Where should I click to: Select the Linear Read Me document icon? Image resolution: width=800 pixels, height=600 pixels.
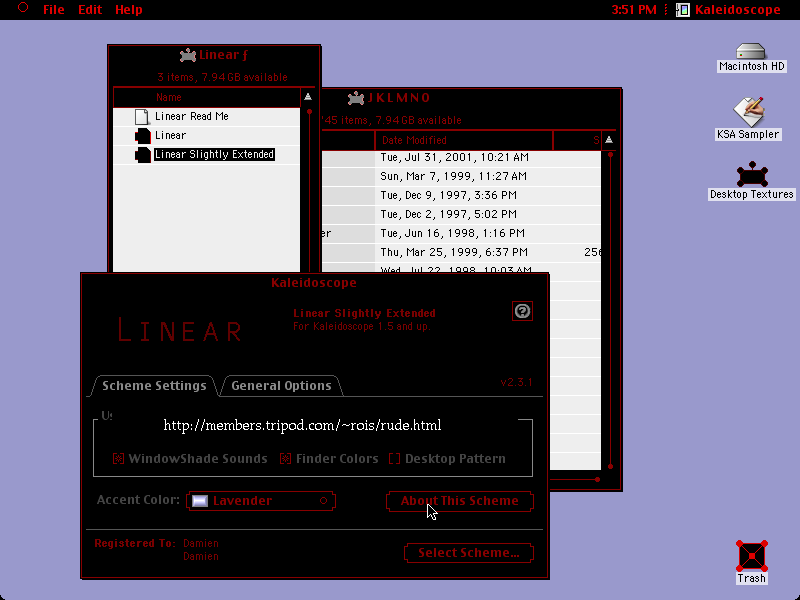click(x=142, y=117)
